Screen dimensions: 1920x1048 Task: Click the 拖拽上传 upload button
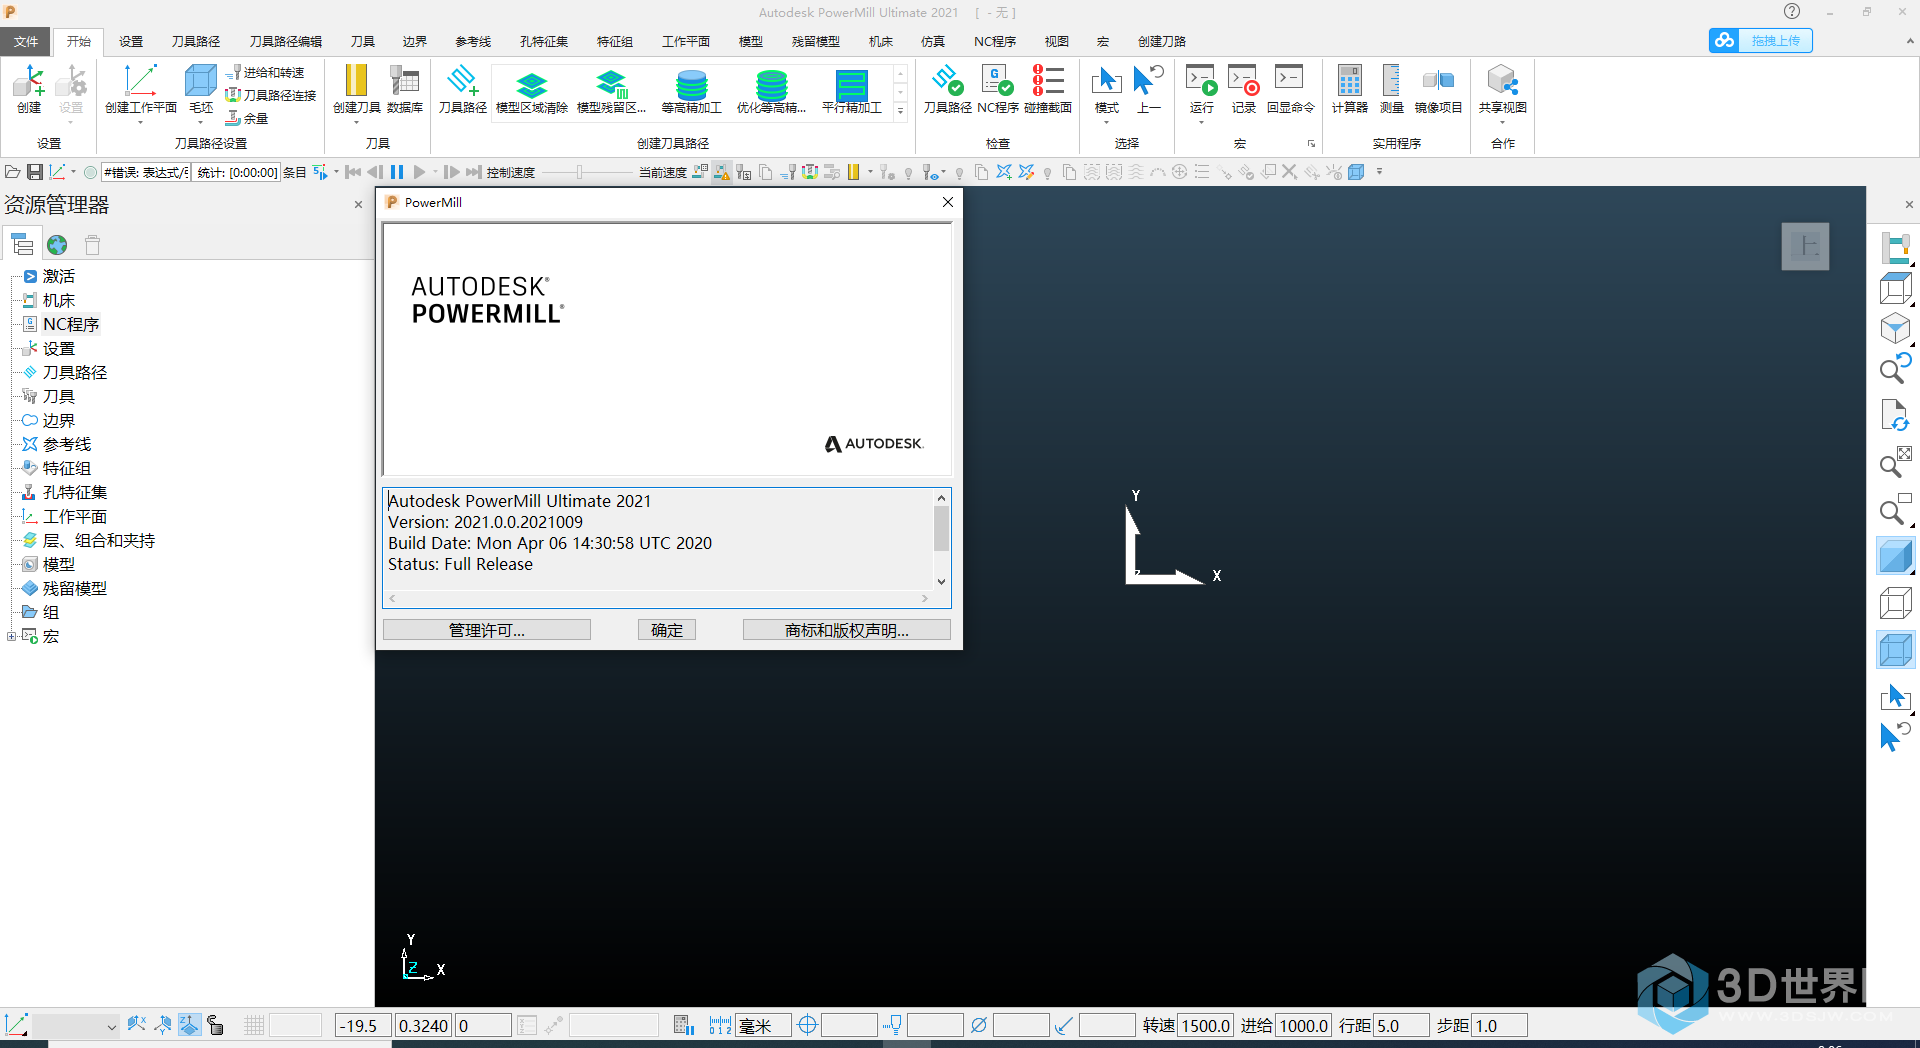1761,40
